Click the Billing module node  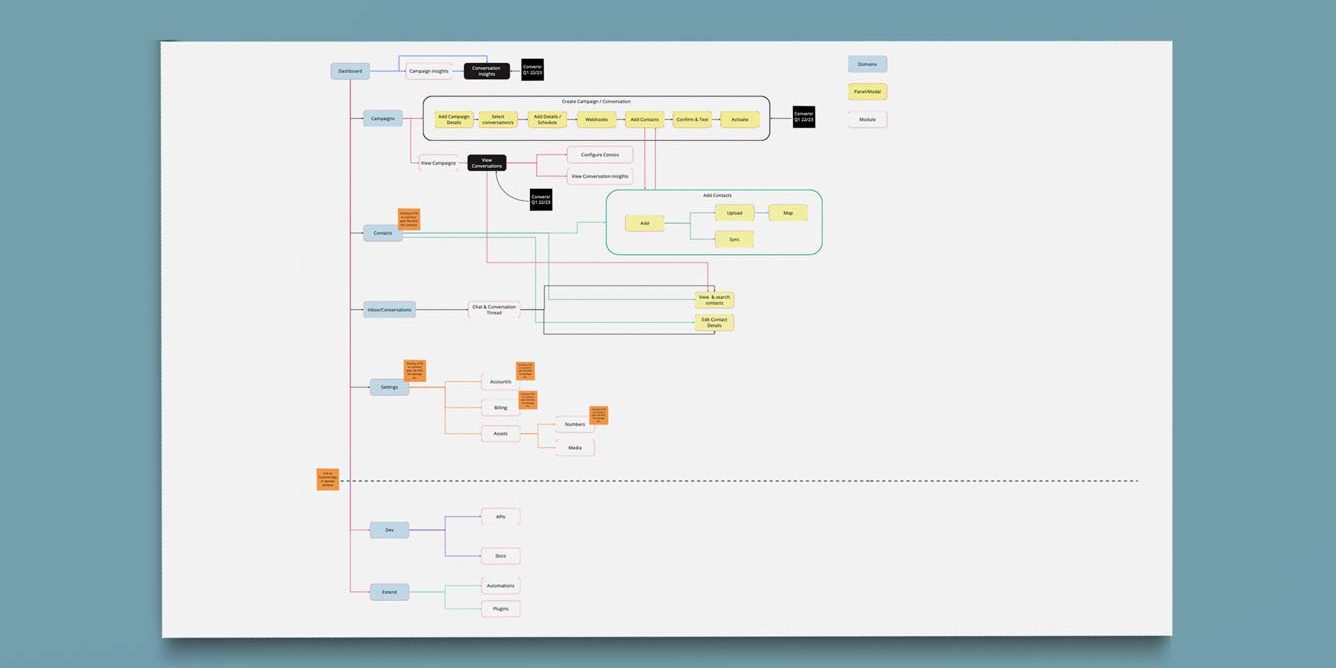pyautogui.click(x=501, y=408)
